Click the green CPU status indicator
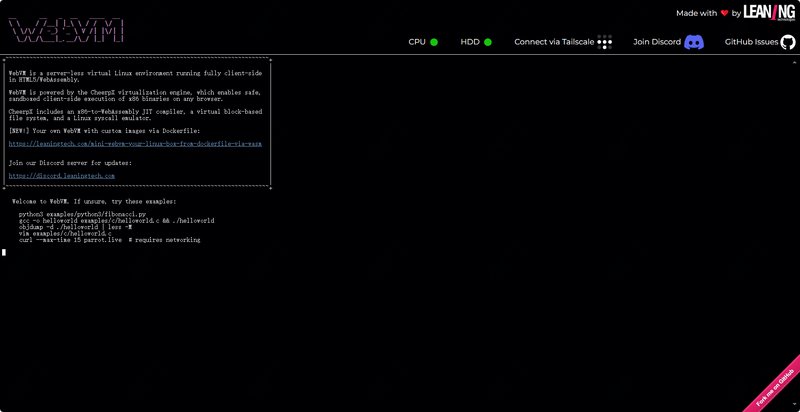This screenshot has width=800, height=412. (x=434, y=42)
